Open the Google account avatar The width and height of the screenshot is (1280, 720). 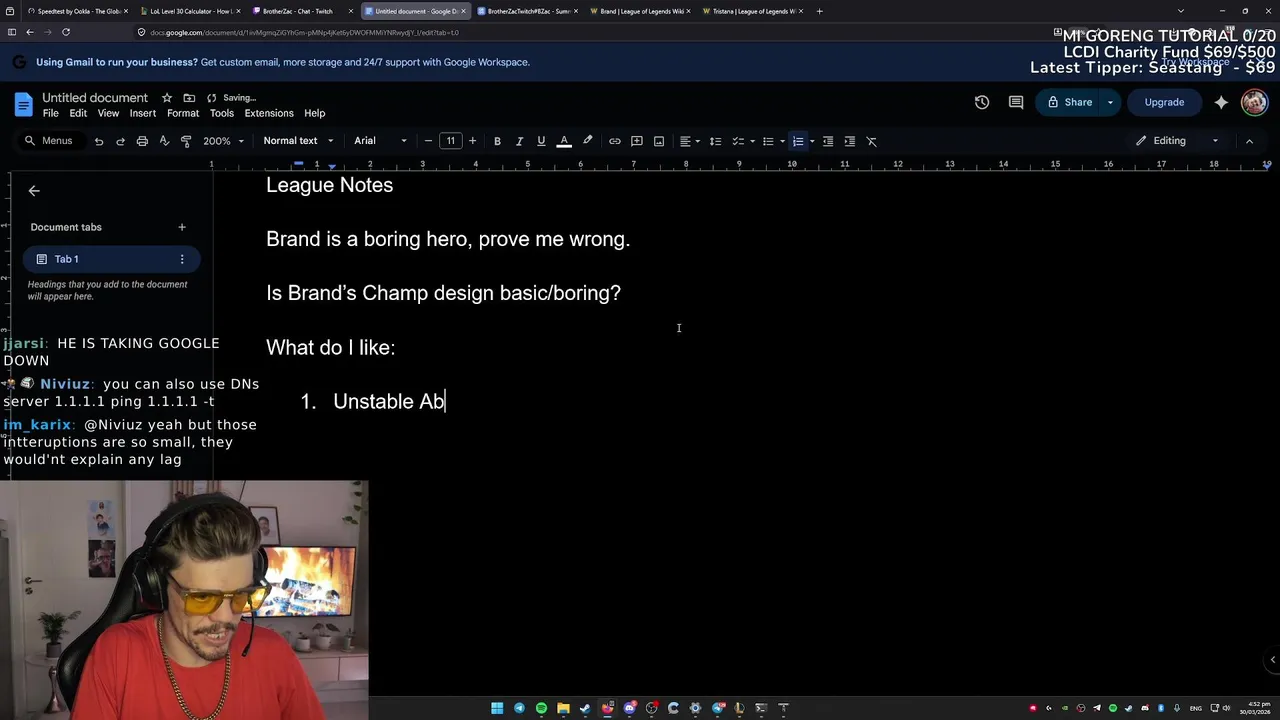[1254, 102]
